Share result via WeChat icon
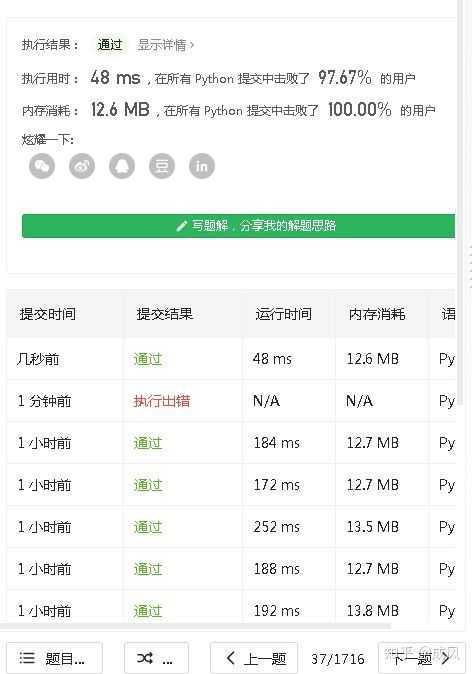The height and width of the screenshot is (674, 472). 42,166
